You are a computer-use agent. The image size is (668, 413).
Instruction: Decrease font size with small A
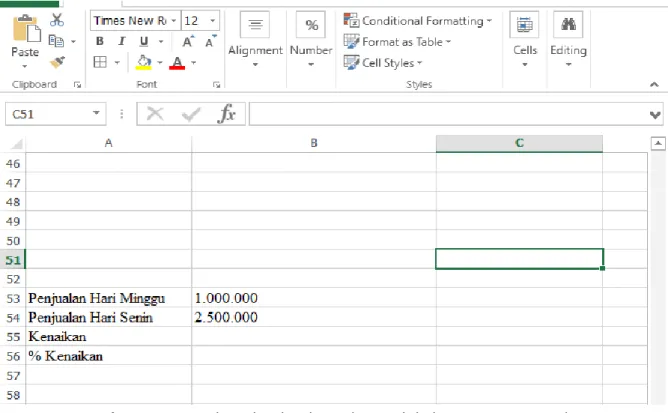[x=210, y=41]
